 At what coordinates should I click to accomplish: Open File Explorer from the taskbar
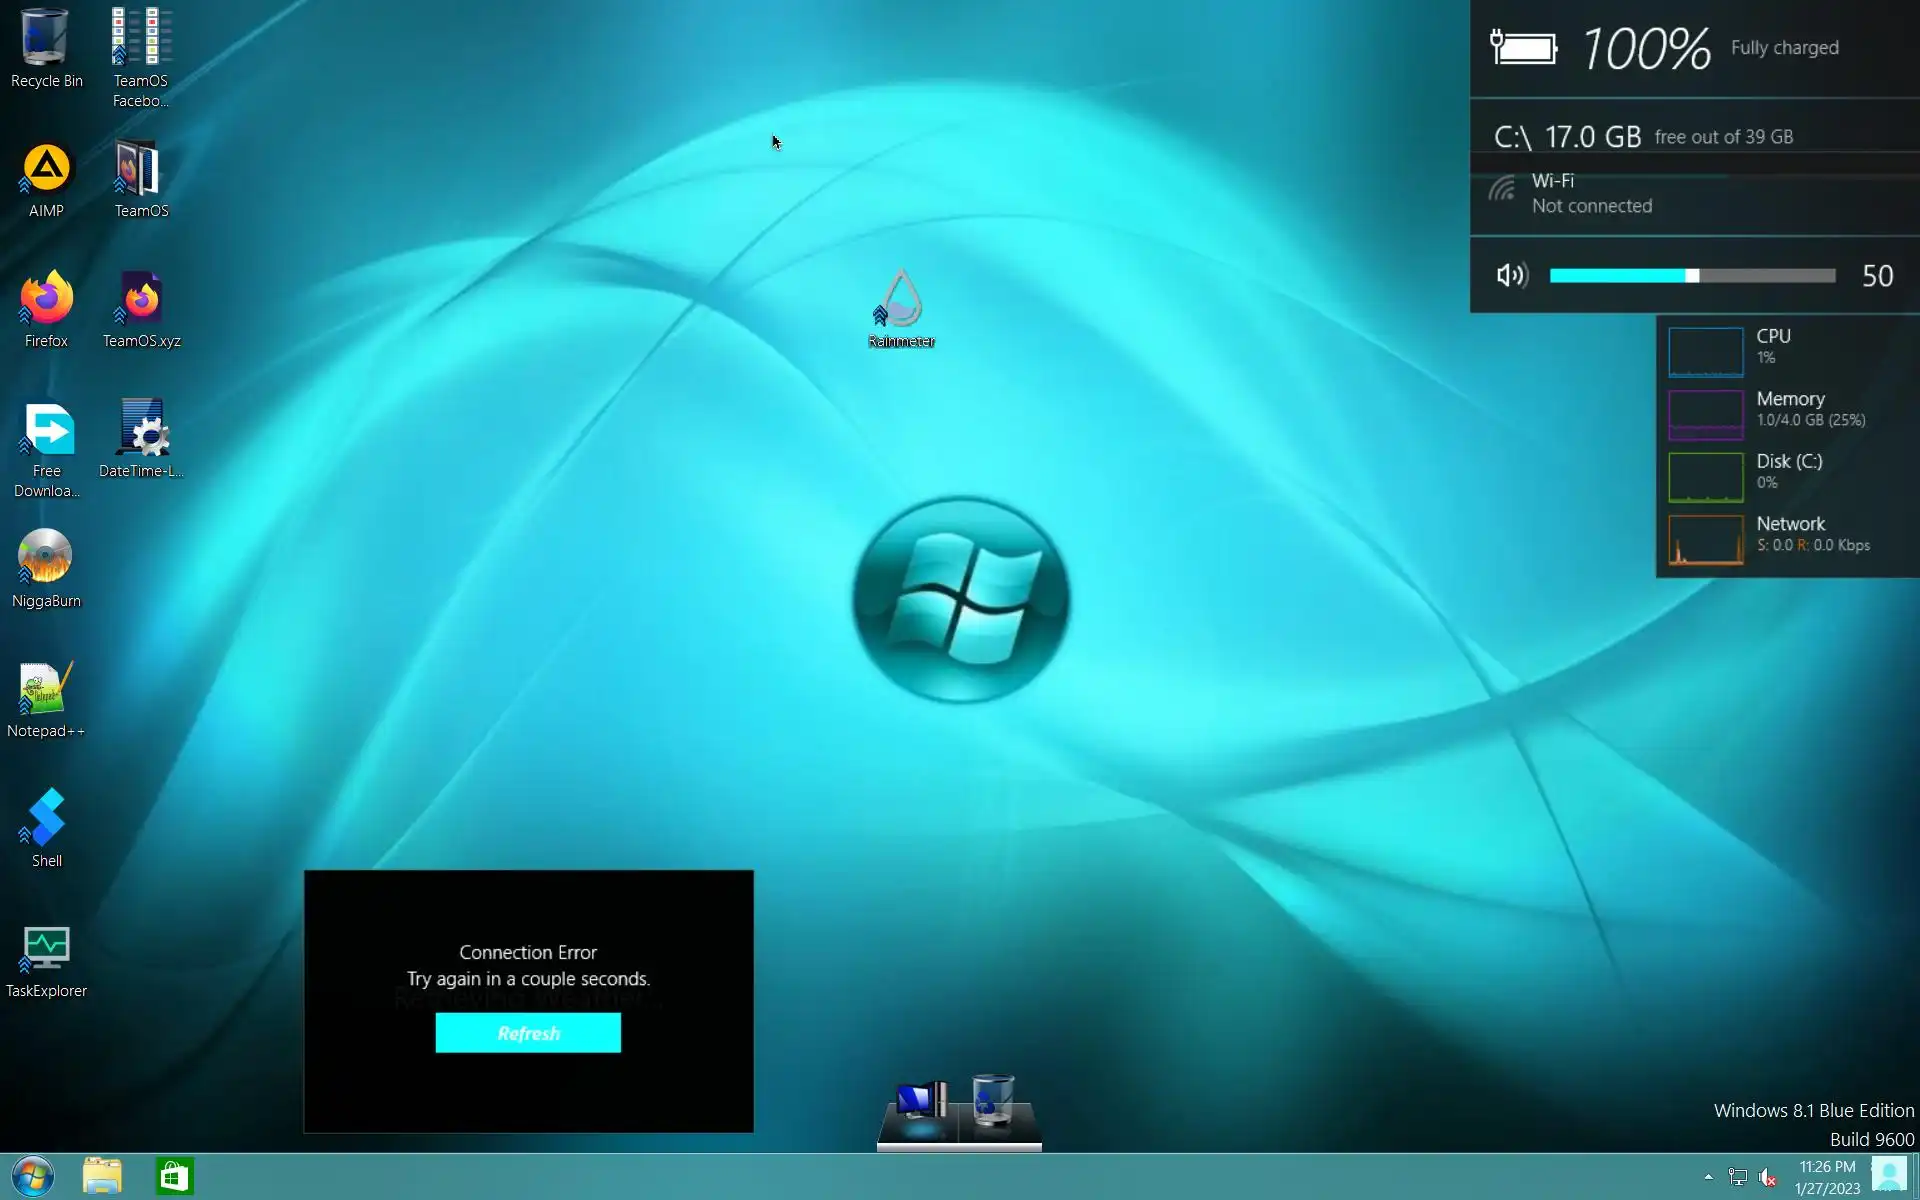coord(102,1176)
